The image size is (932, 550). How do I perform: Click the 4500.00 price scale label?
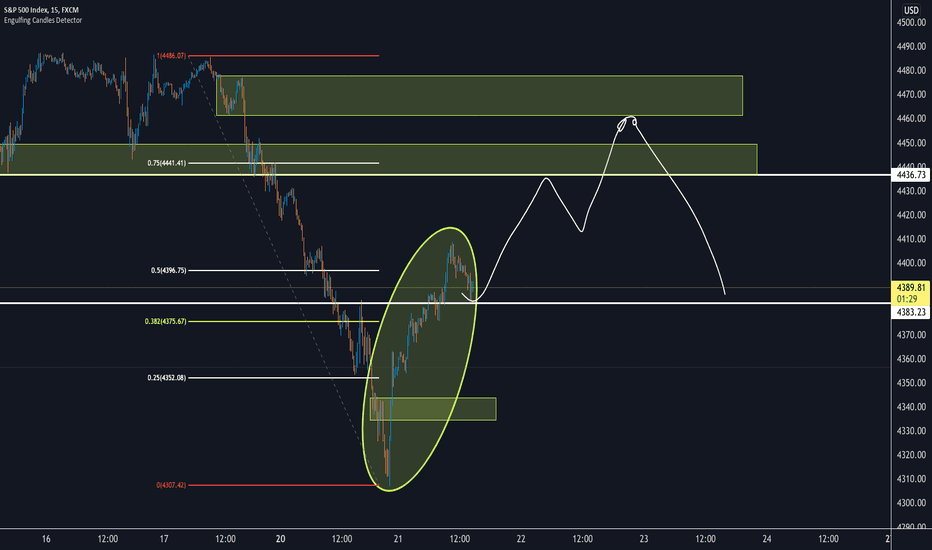coord(911,23)
